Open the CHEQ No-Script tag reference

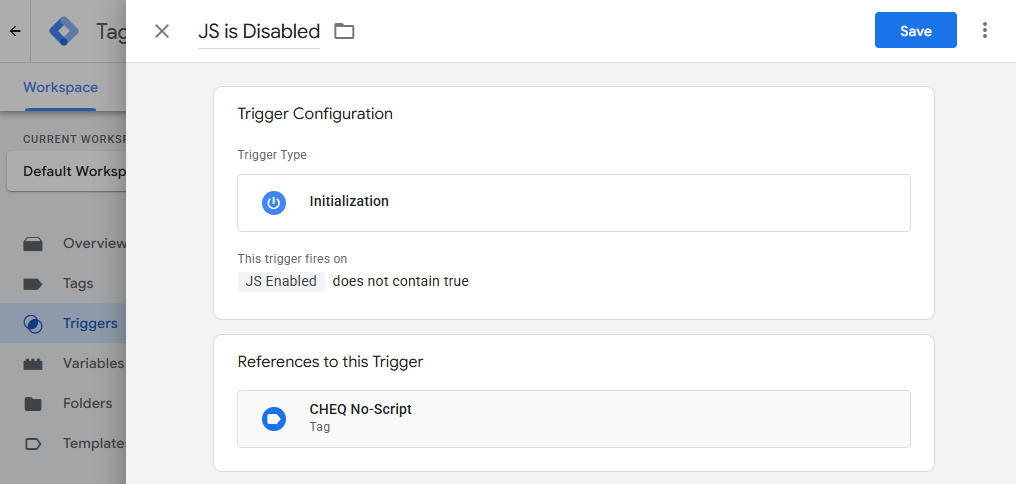(573, 419)
